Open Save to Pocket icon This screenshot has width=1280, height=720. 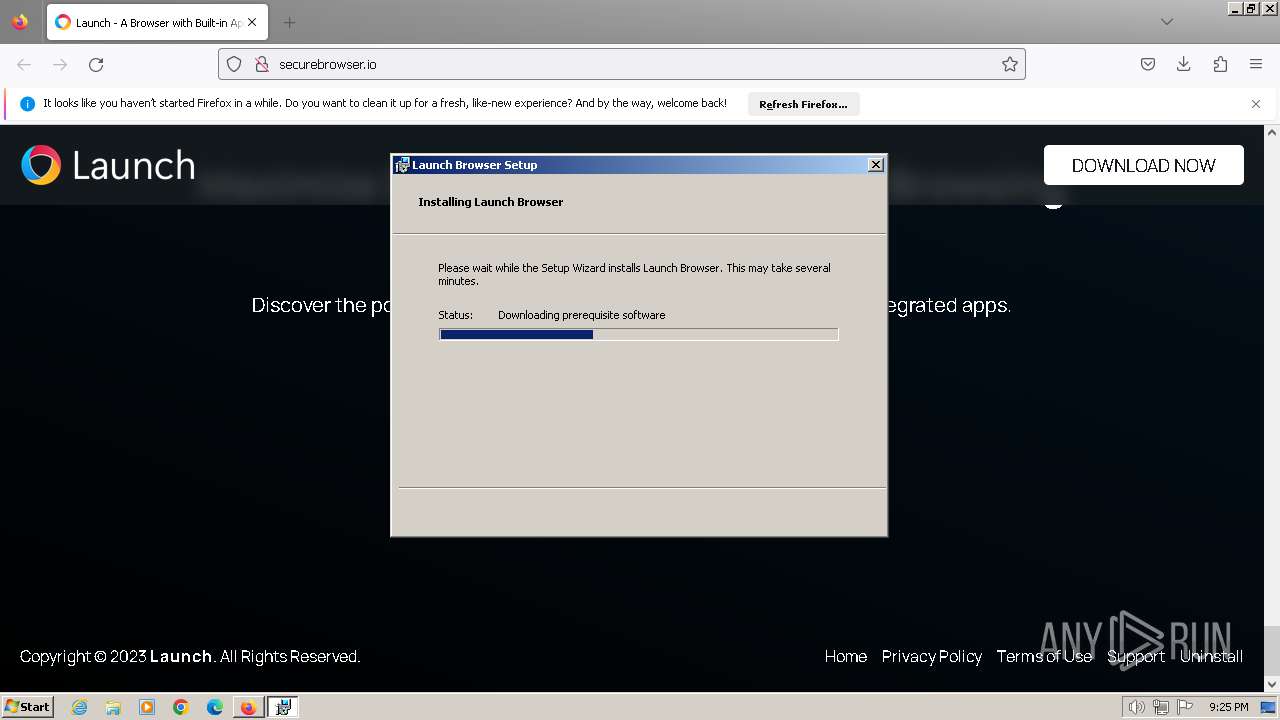(x=1148, y=64)
